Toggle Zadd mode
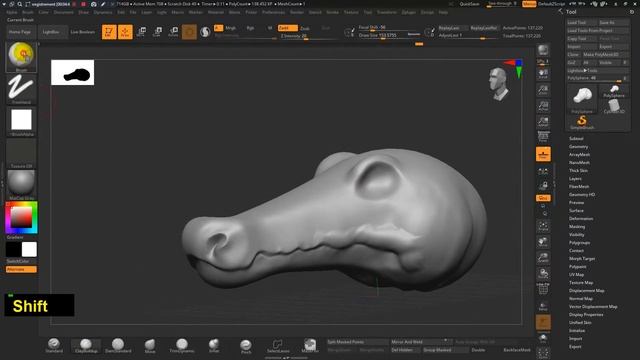Screen dimensions: 640x360 click(x=287, y=28)
